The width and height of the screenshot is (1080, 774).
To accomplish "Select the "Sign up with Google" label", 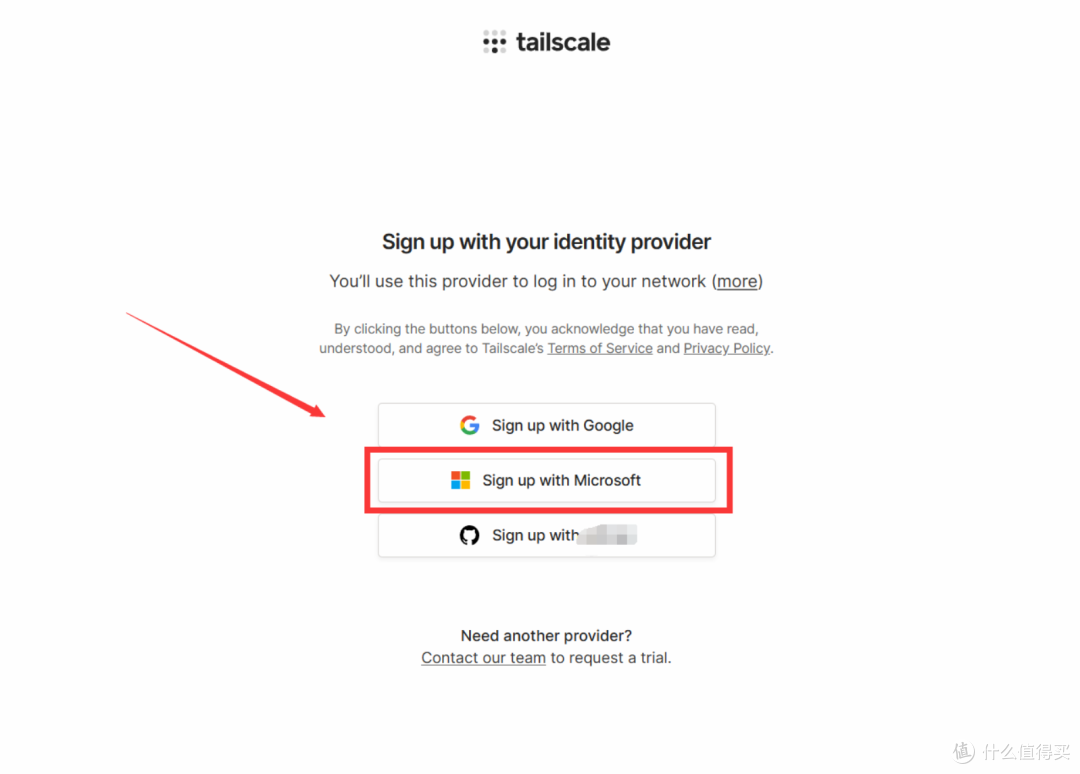I will tap(563, 426).
